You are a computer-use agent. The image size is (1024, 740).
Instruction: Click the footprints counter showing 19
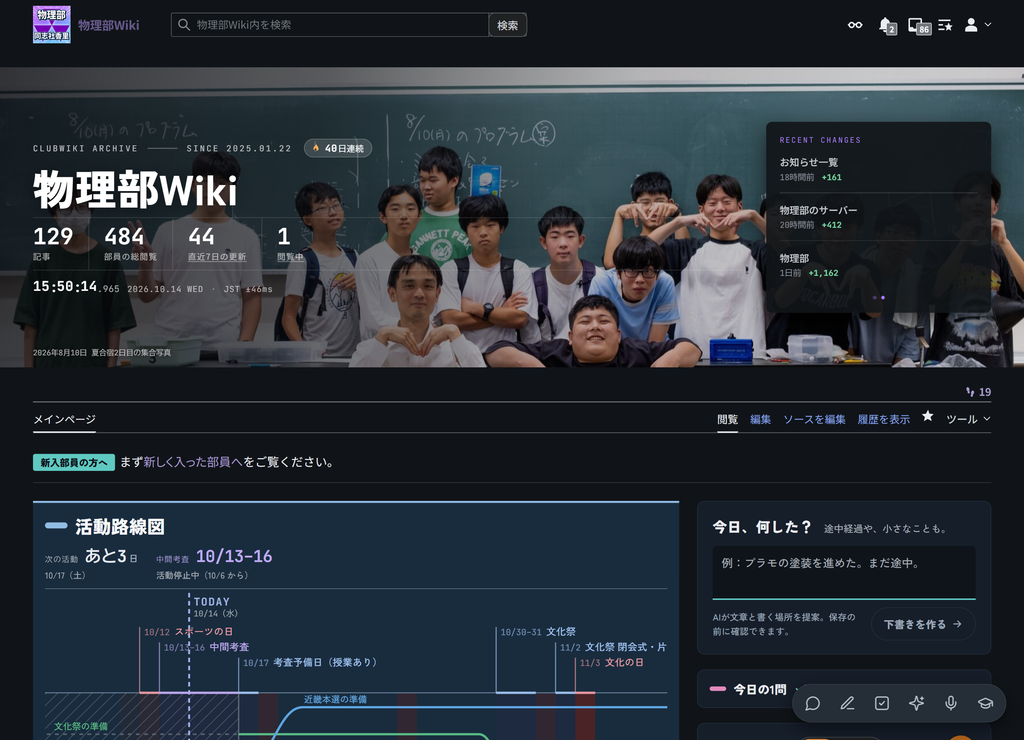[x=978, y=392]
